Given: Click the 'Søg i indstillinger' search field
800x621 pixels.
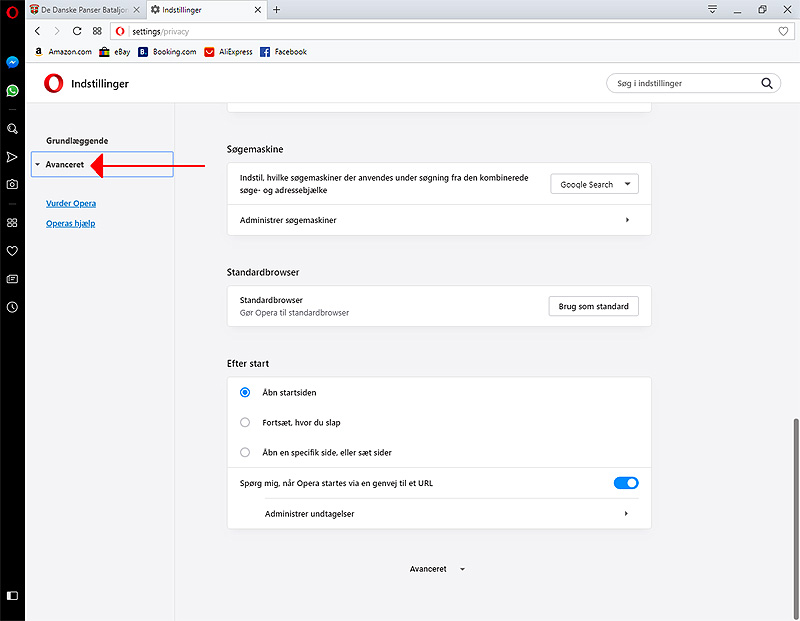Looking at the screenshot, I should (685, 84).
